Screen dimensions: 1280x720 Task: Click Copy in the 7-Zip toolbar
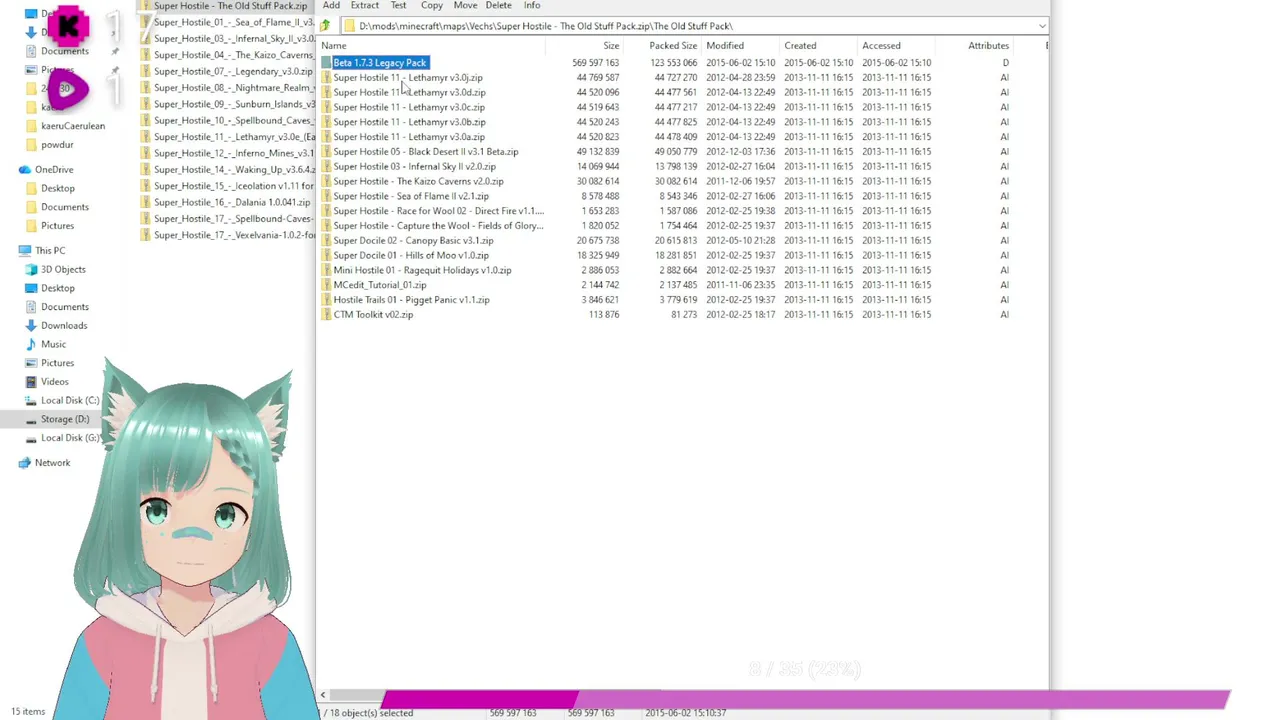432,6
